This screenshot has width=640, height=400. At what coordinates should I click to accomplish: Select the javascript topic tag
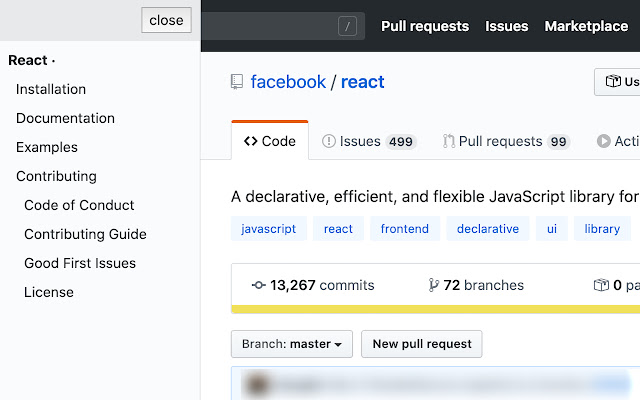tap(269, 229)
